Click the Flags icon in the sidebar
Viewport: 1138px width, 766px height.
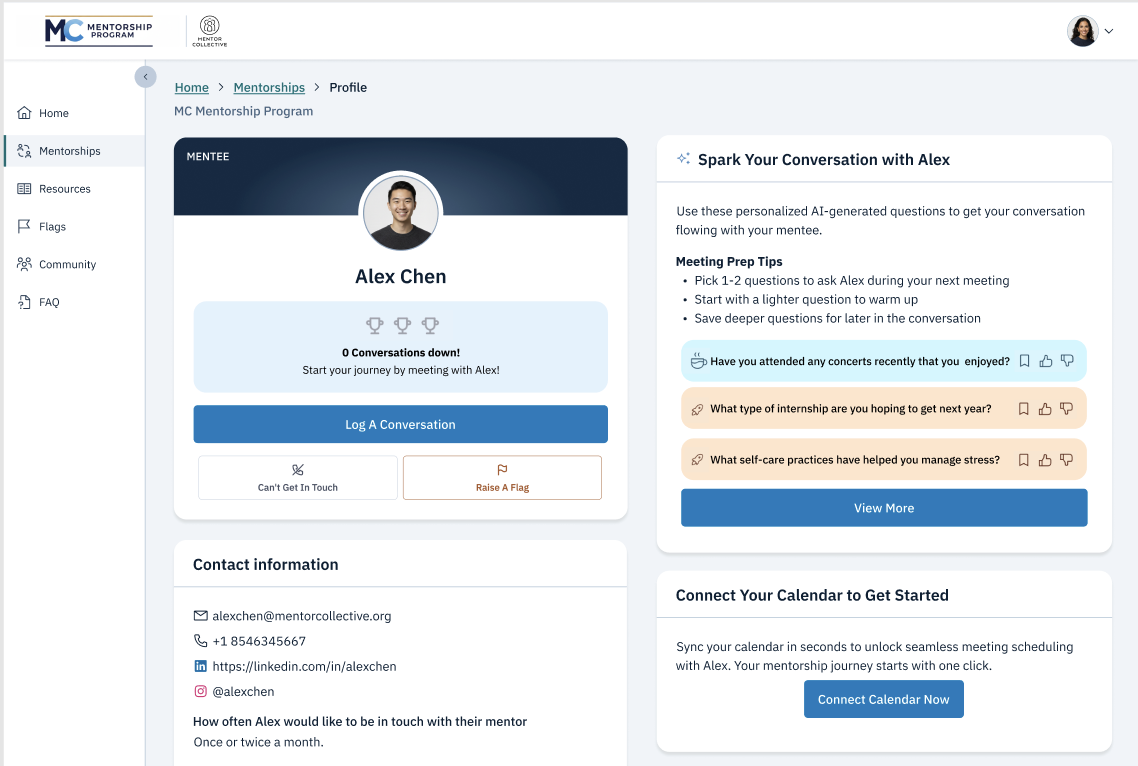click(25, 227)
